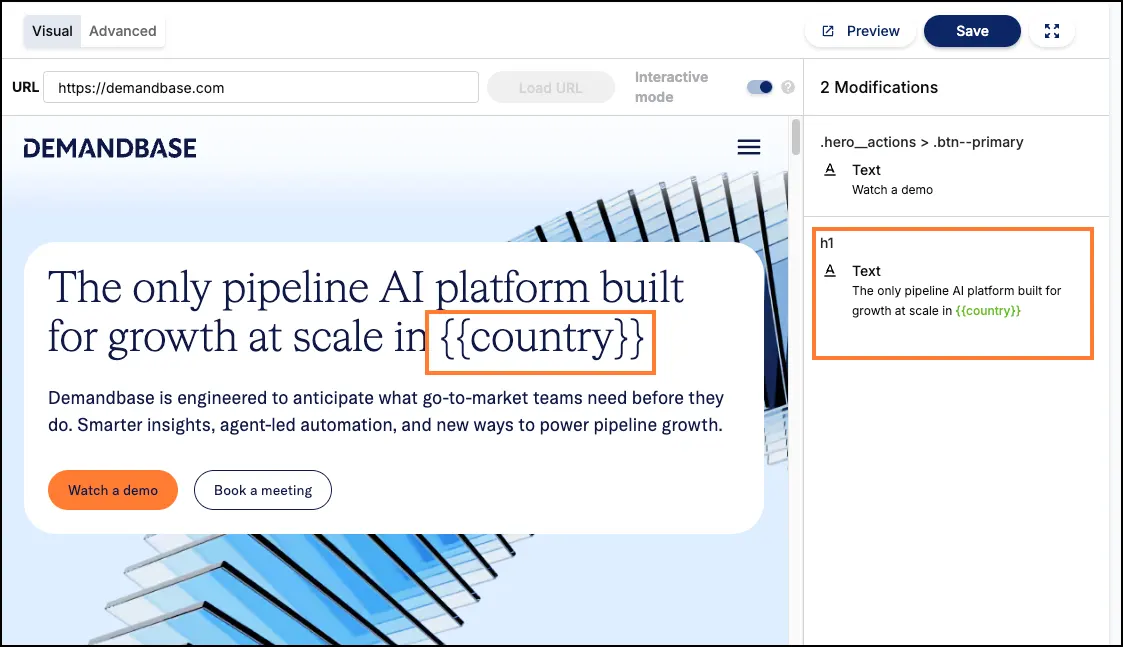Click the Book a meeting button
Screen dimensions: 1123x647
coord(262,490)
